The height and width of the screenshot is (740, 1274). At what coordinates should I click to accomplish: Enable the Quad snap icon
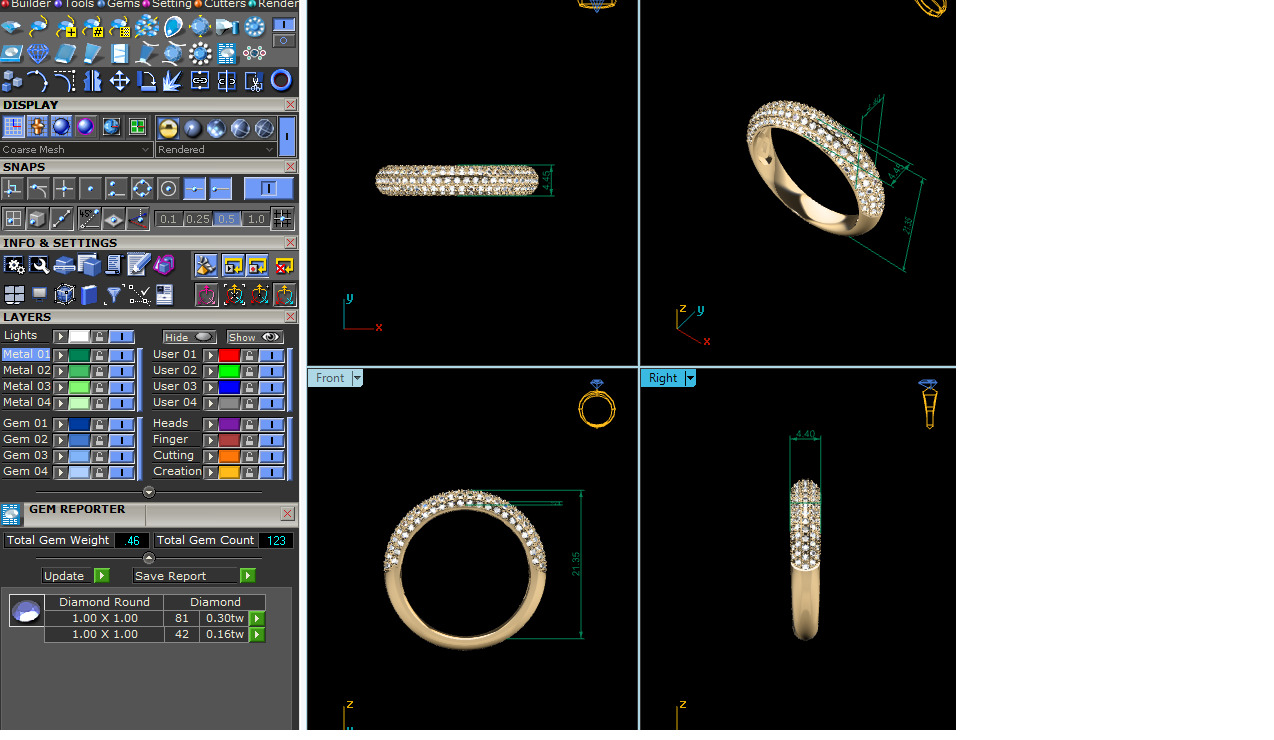coord(142,189)
